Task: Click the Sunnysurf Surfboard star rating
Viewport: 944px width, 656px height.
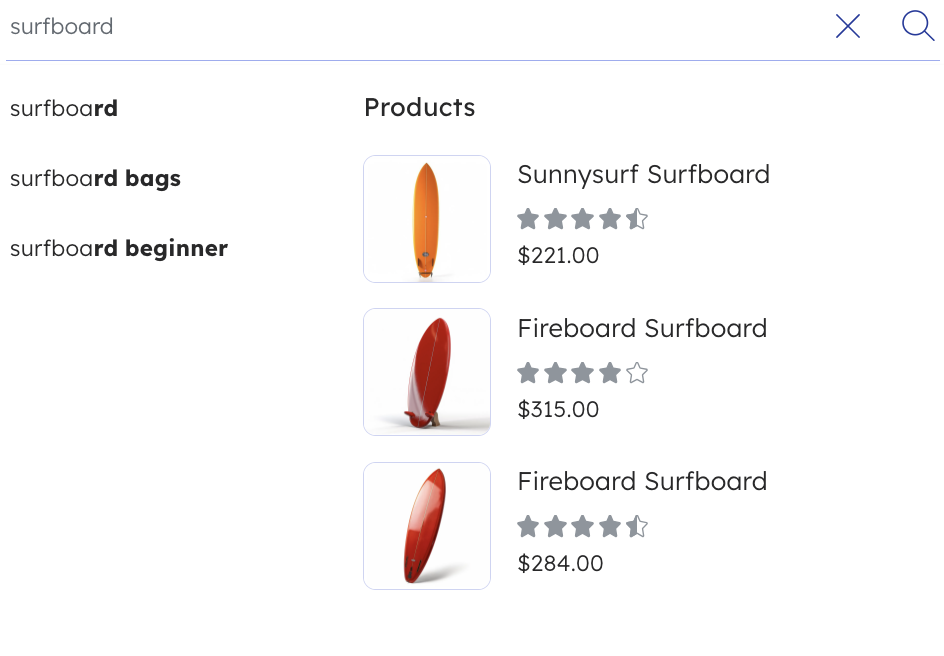Action: [x=583, y=219]
